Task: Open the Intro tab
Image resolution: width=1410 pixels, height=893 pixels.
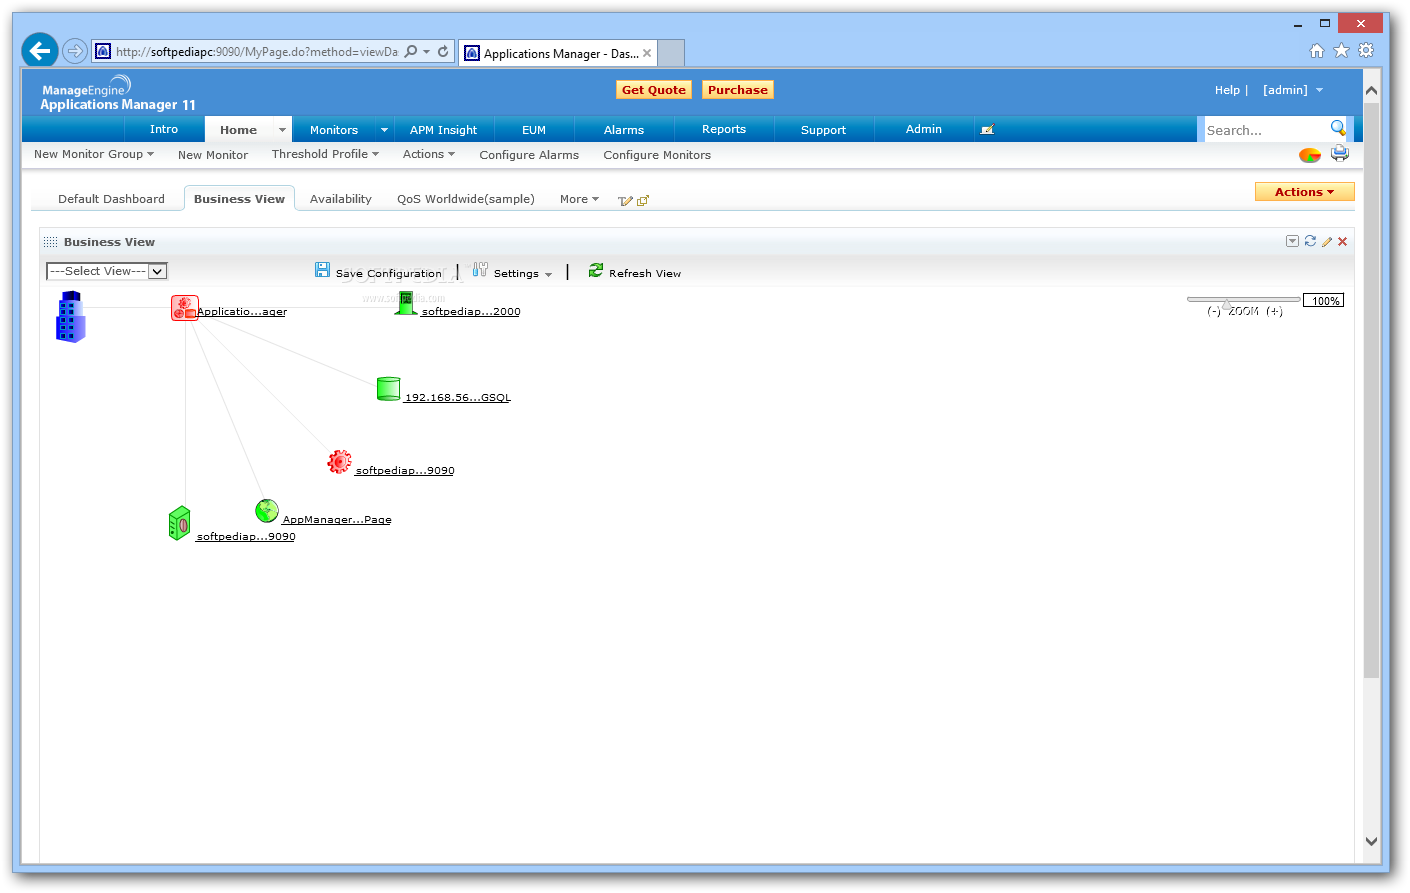Action: 164,129
